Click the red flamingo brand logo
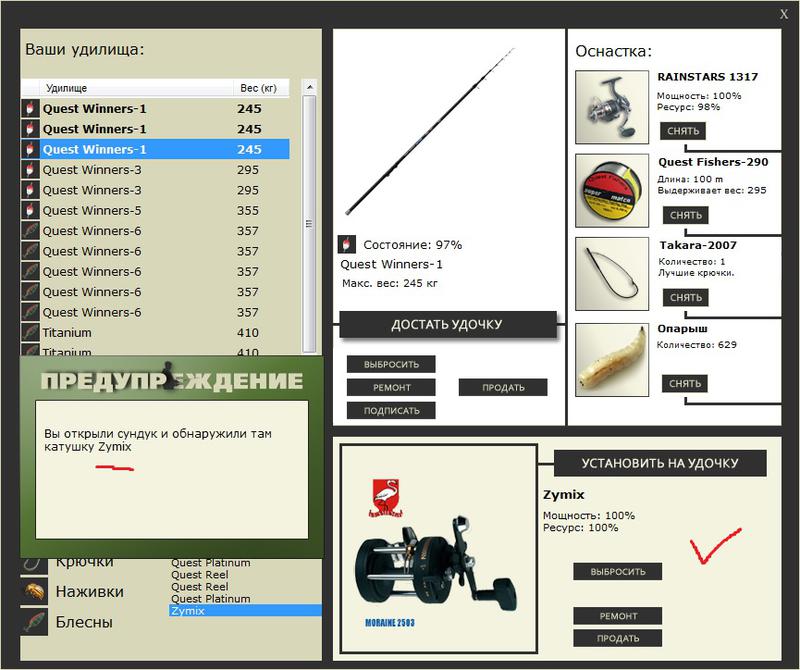 coord(386,498)
